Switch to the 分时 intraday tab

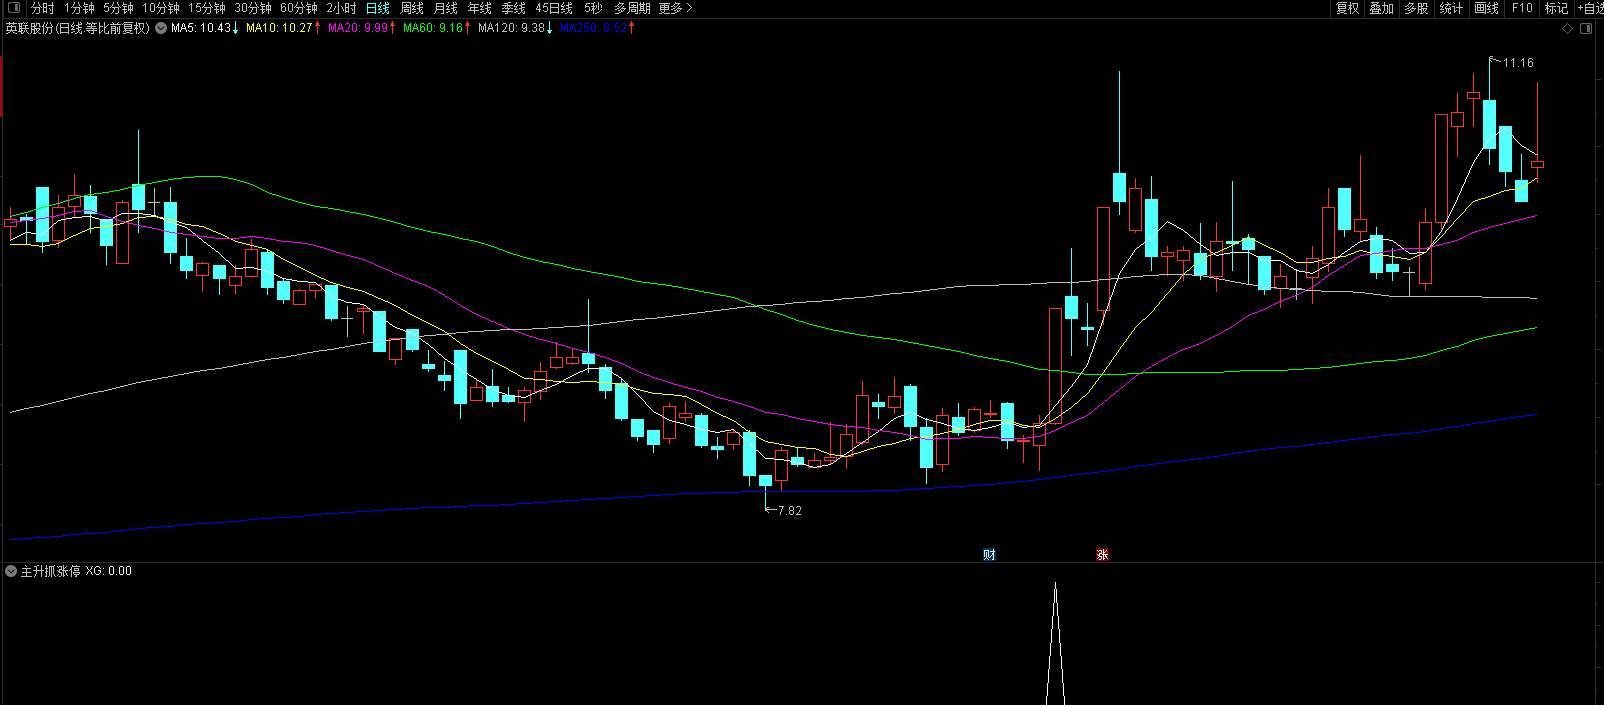click(x=43, y=8)
